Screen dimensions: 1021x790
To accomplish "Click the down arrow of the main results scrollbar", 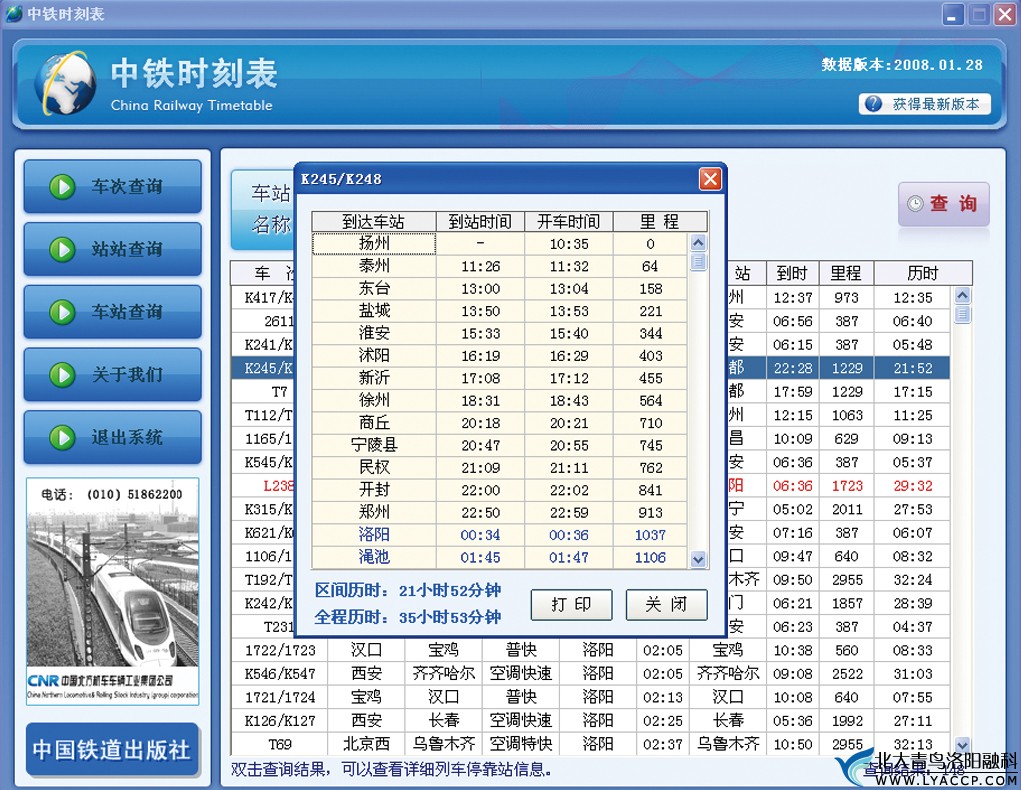I will (x=962, y=744).
